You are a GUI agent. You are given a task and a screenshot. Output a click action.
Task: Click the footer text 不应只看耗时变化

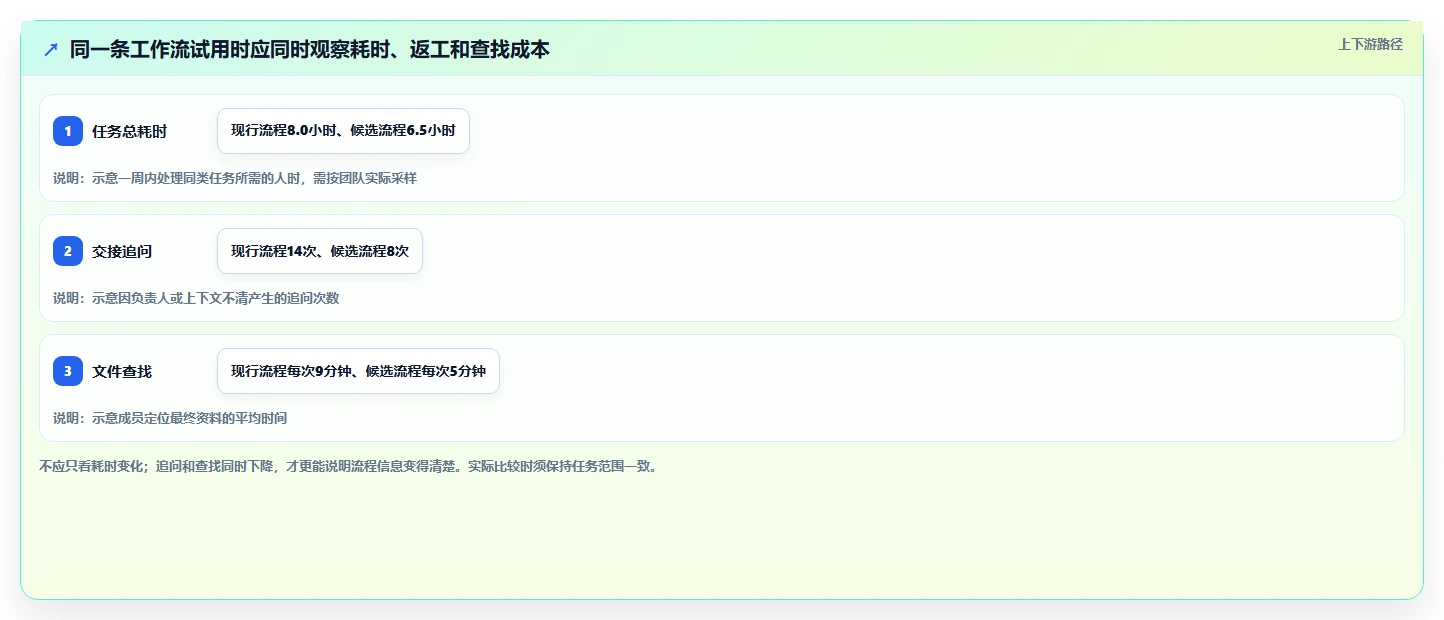click(348, 466)
